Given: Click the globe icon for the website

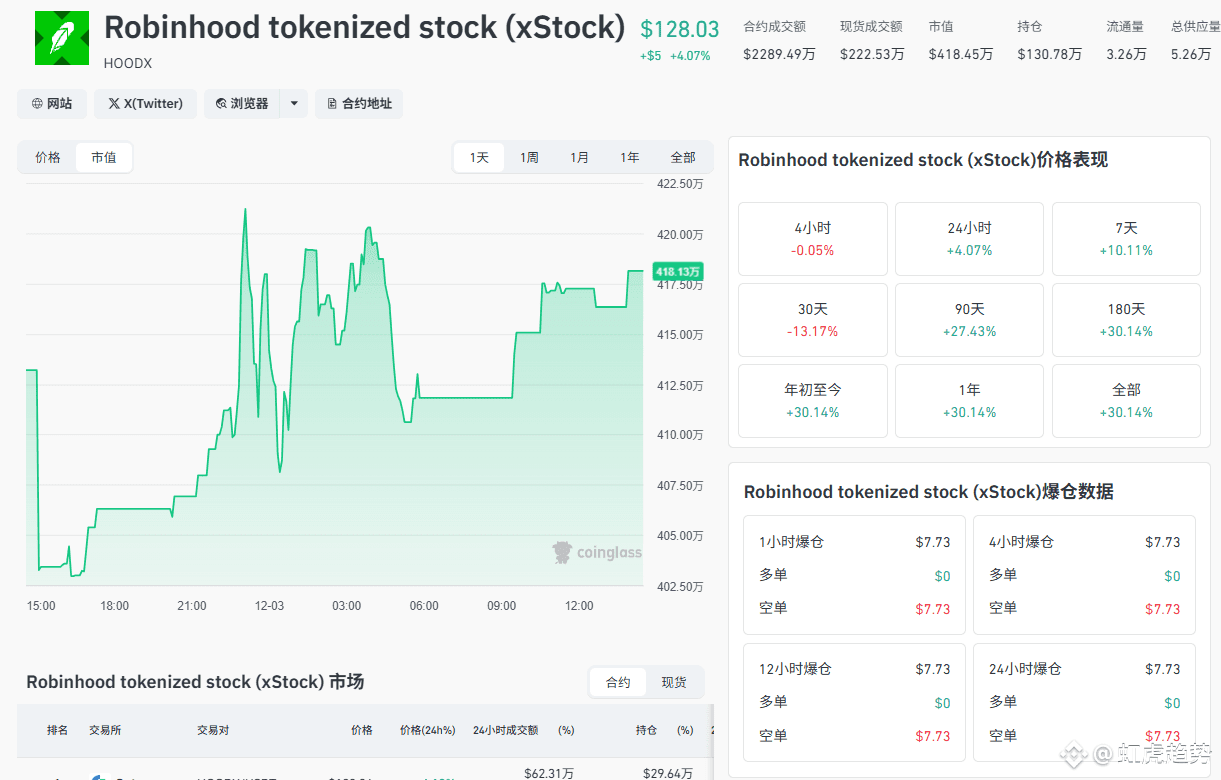Looking at the screenshot, I should click(x=38, y=104).
